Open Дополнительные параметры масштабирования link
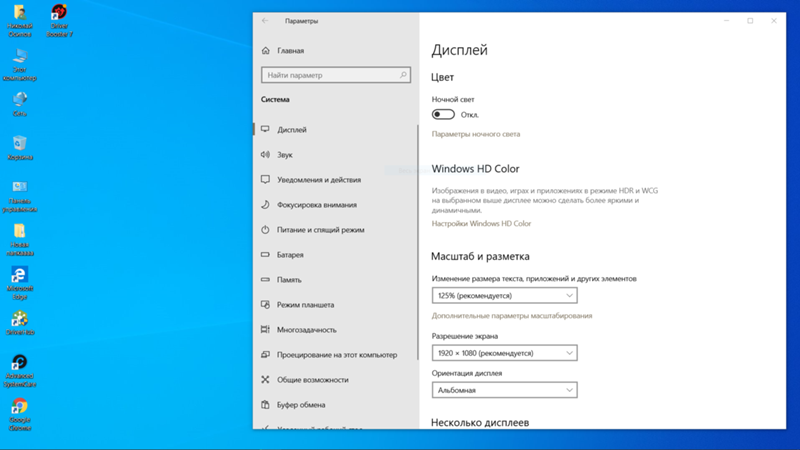This screenshot has width=800, height=450. pyautogui.click(x=512, y=316)
